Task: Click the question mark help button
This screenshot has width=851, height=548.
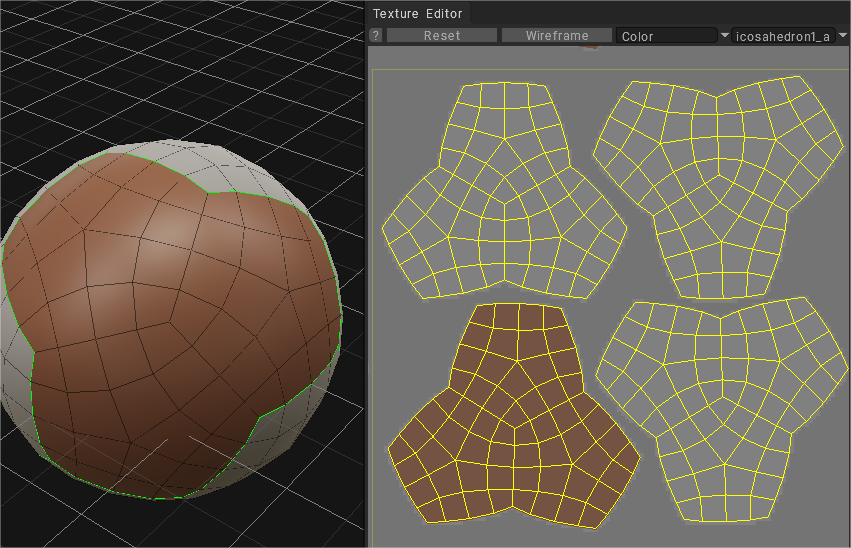Action: [x=376, y=36]
